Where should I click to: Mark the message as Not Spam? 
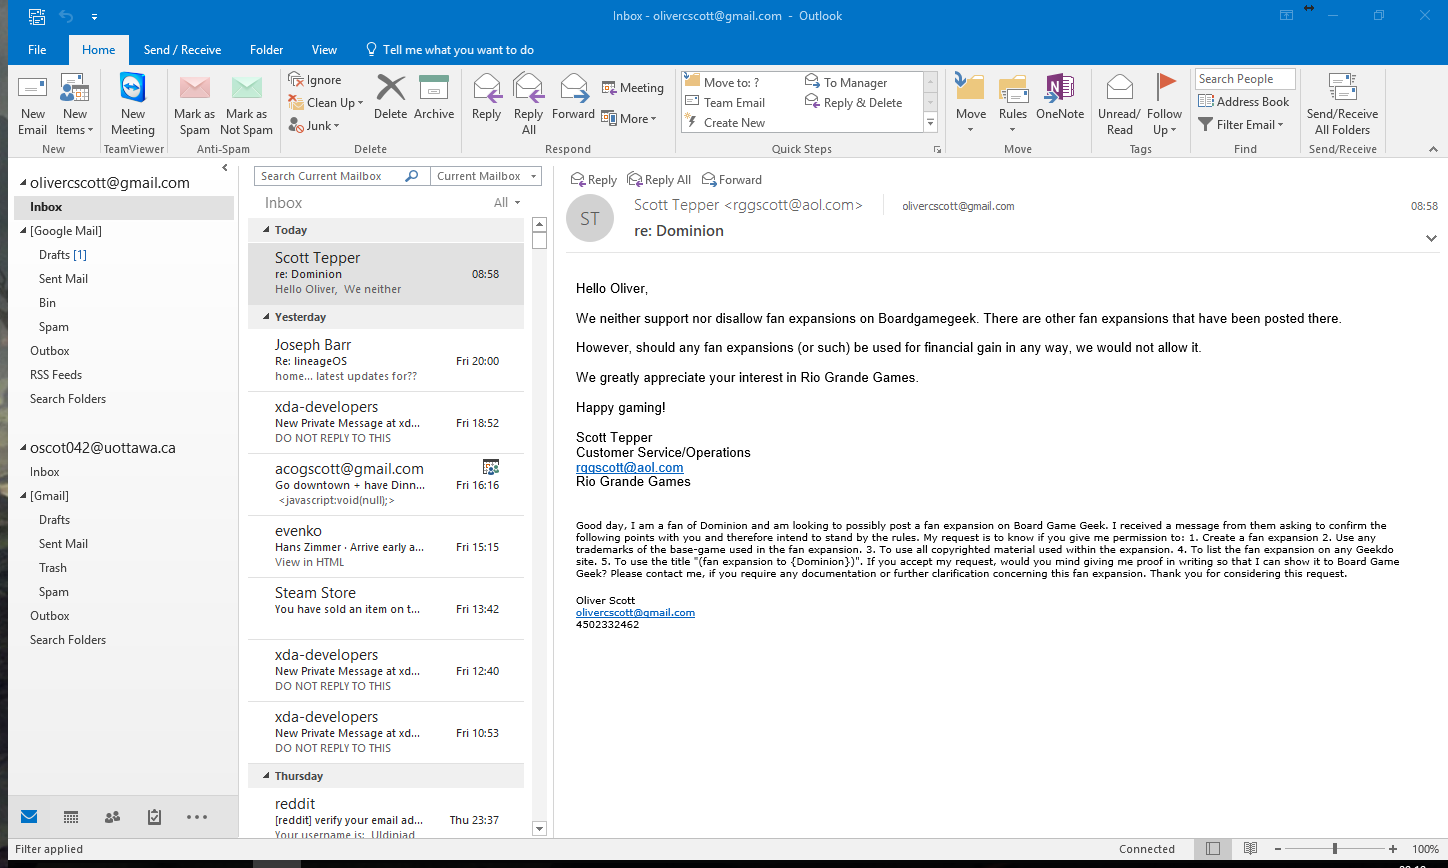[x=246, y=104]
